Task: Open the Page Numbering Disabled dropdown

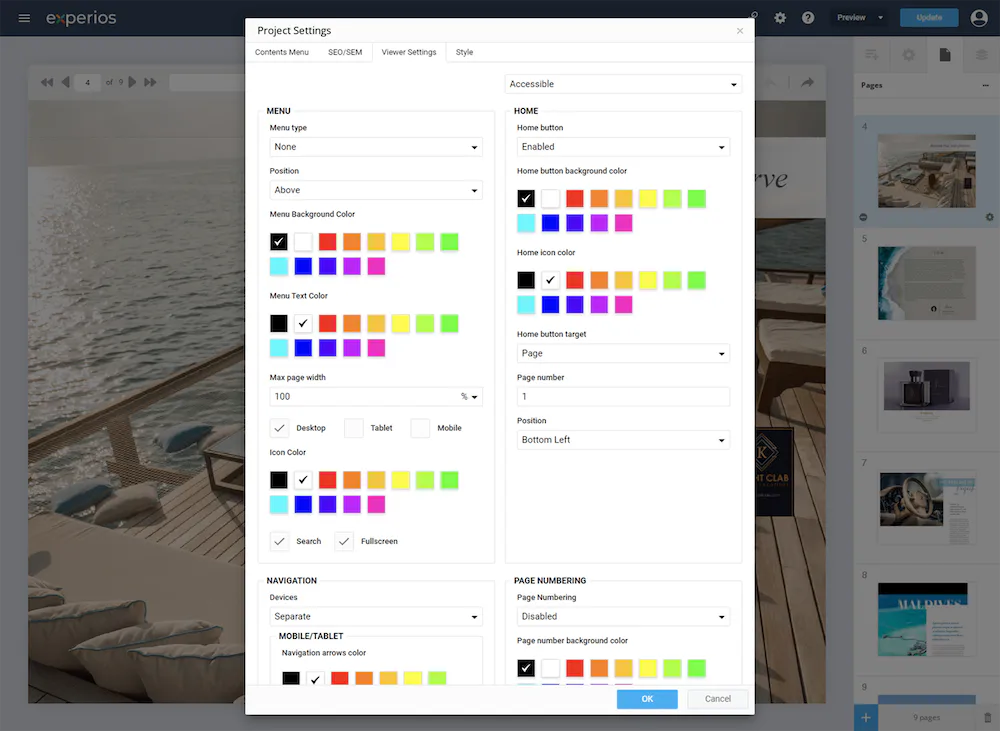Action: (623, 617)
